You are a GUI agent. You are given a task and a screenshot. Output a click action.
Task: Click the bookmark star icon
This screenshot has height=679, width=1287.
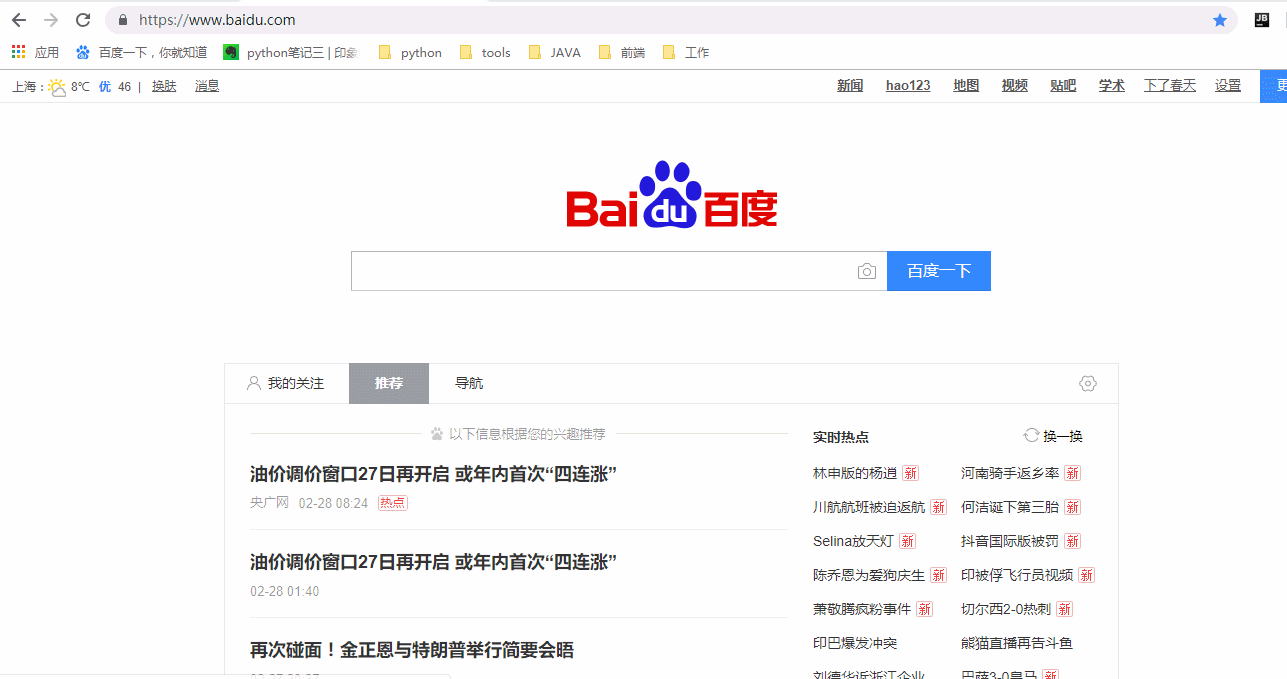pyautogui.click(x=1220, y=20)
